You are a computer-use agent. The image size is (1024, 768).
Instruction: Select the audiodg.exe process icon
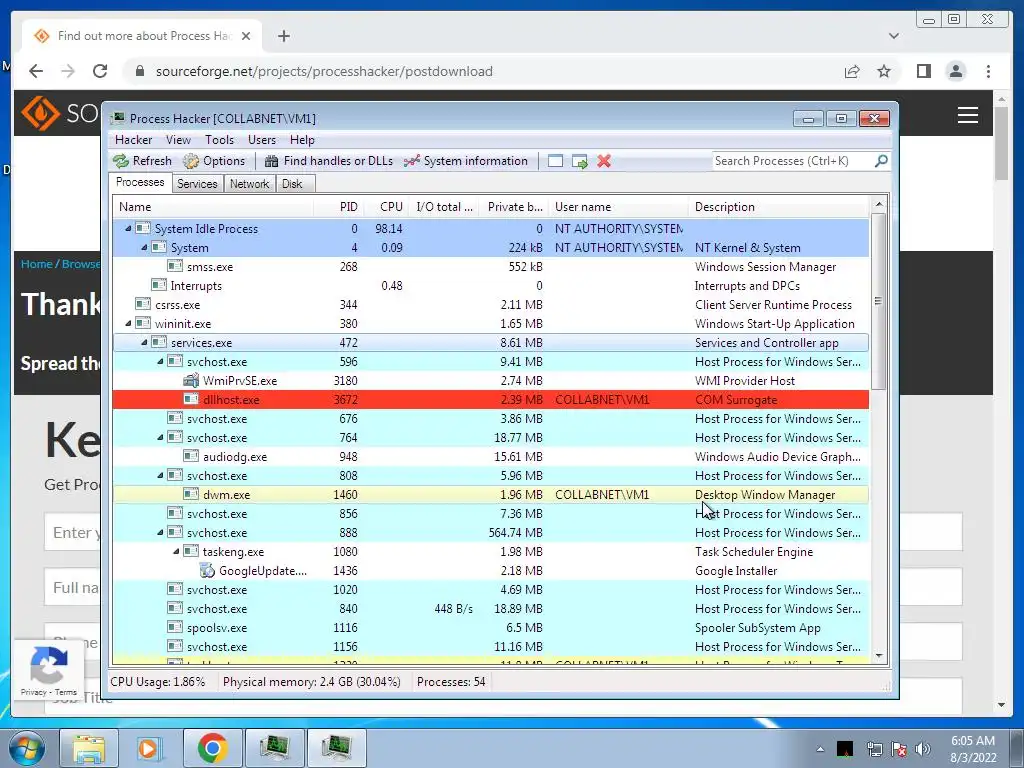191,456
